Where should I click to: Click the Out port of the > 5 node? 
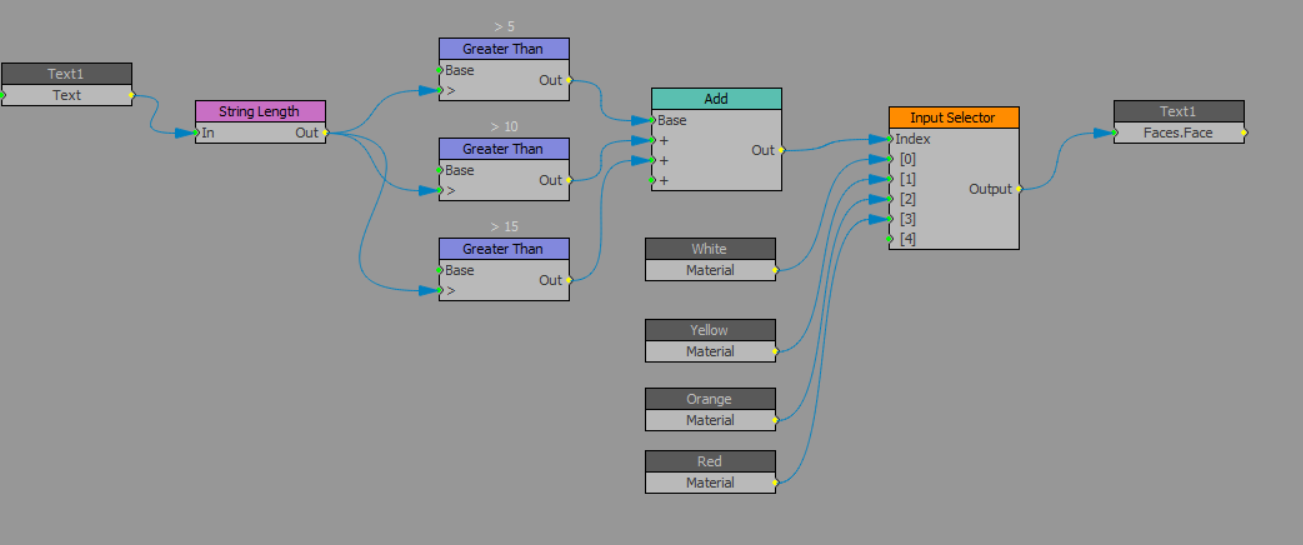pyautogui.click(x=569, y=80)
